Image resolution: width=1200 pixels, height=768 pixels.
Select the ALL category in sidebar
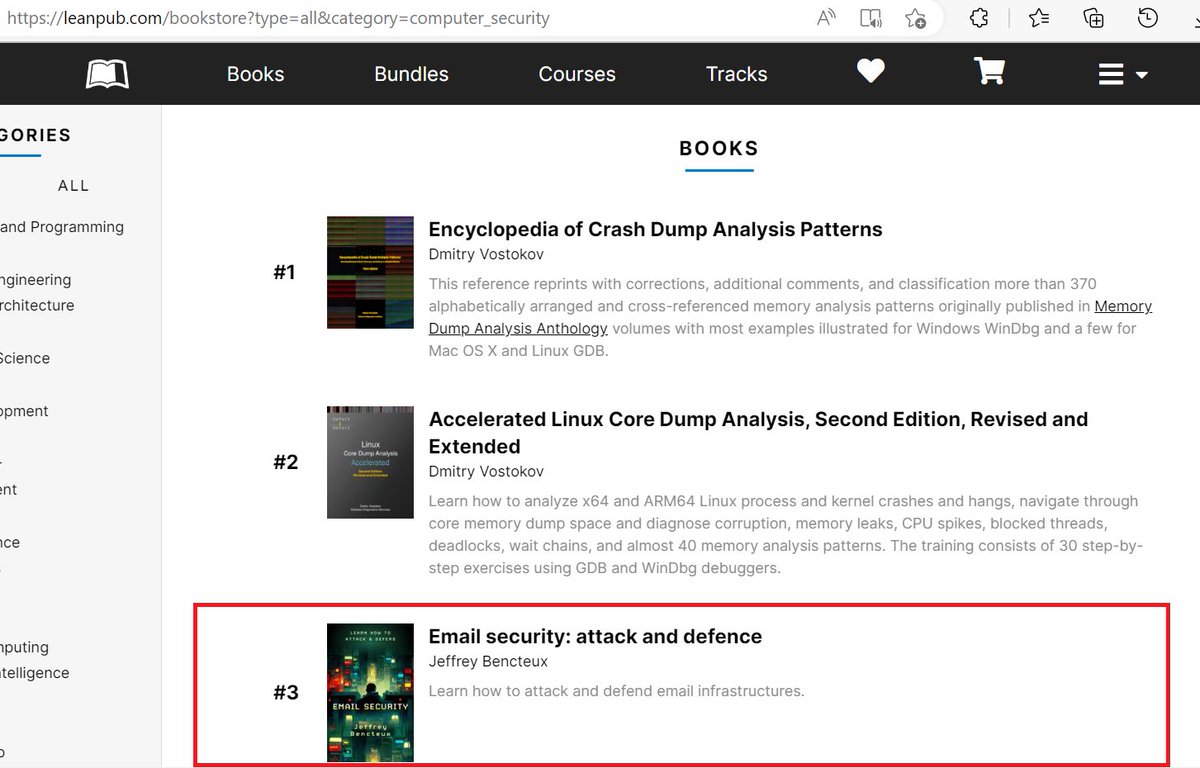pos(74,186)
